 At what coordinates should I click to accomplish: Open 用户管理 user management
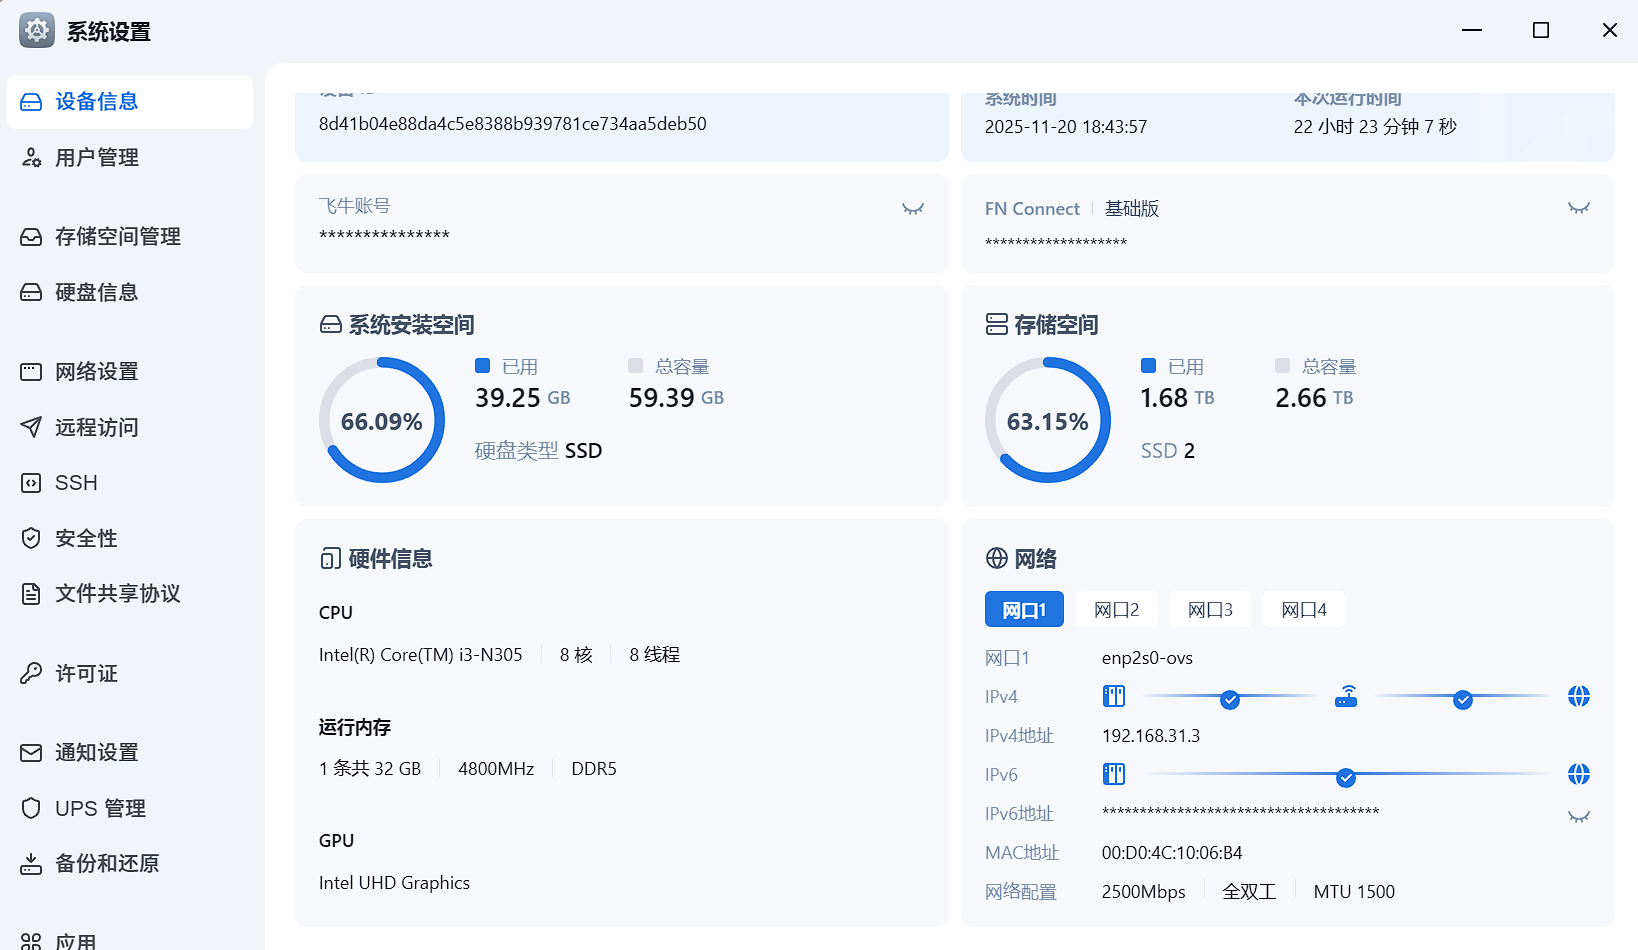(130, 158)
